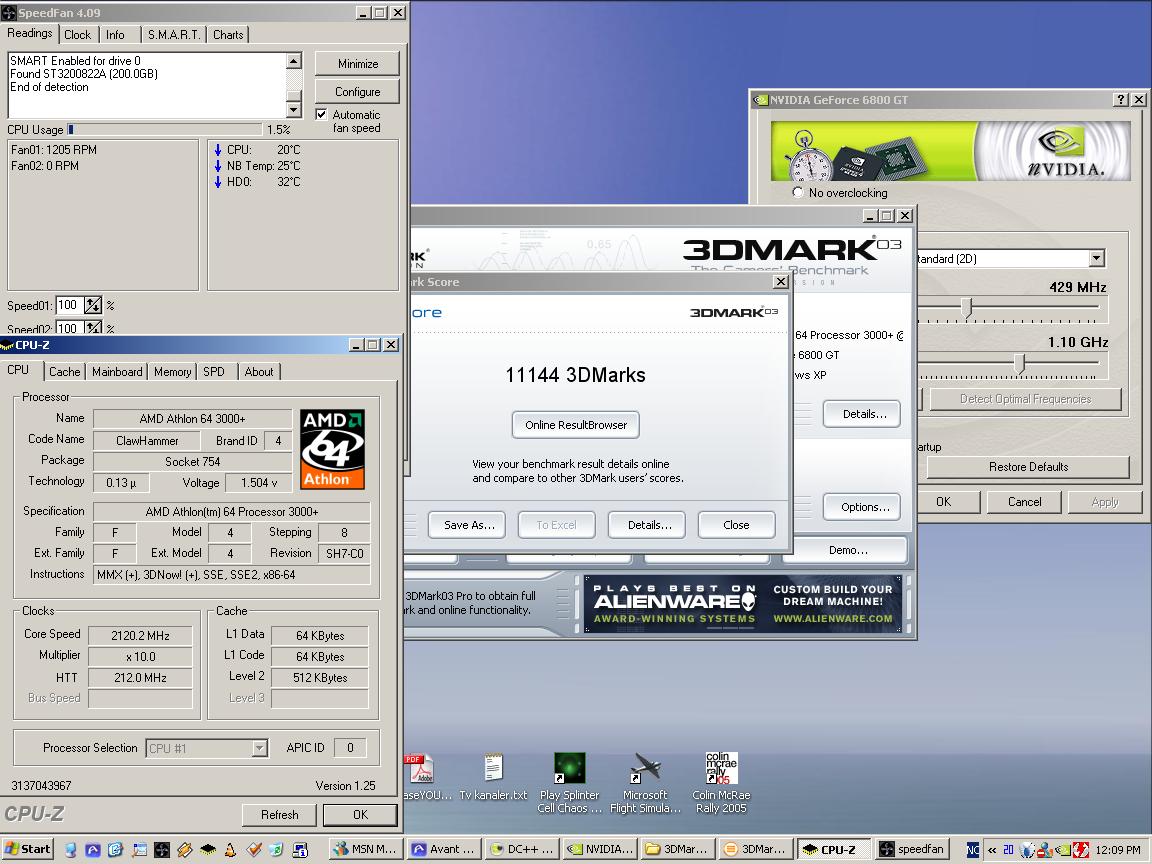This screenshot has height=864, width=1152.
Task: Click the SpeedFan log scroll-down arrow
Action: (x=294, y=110)
